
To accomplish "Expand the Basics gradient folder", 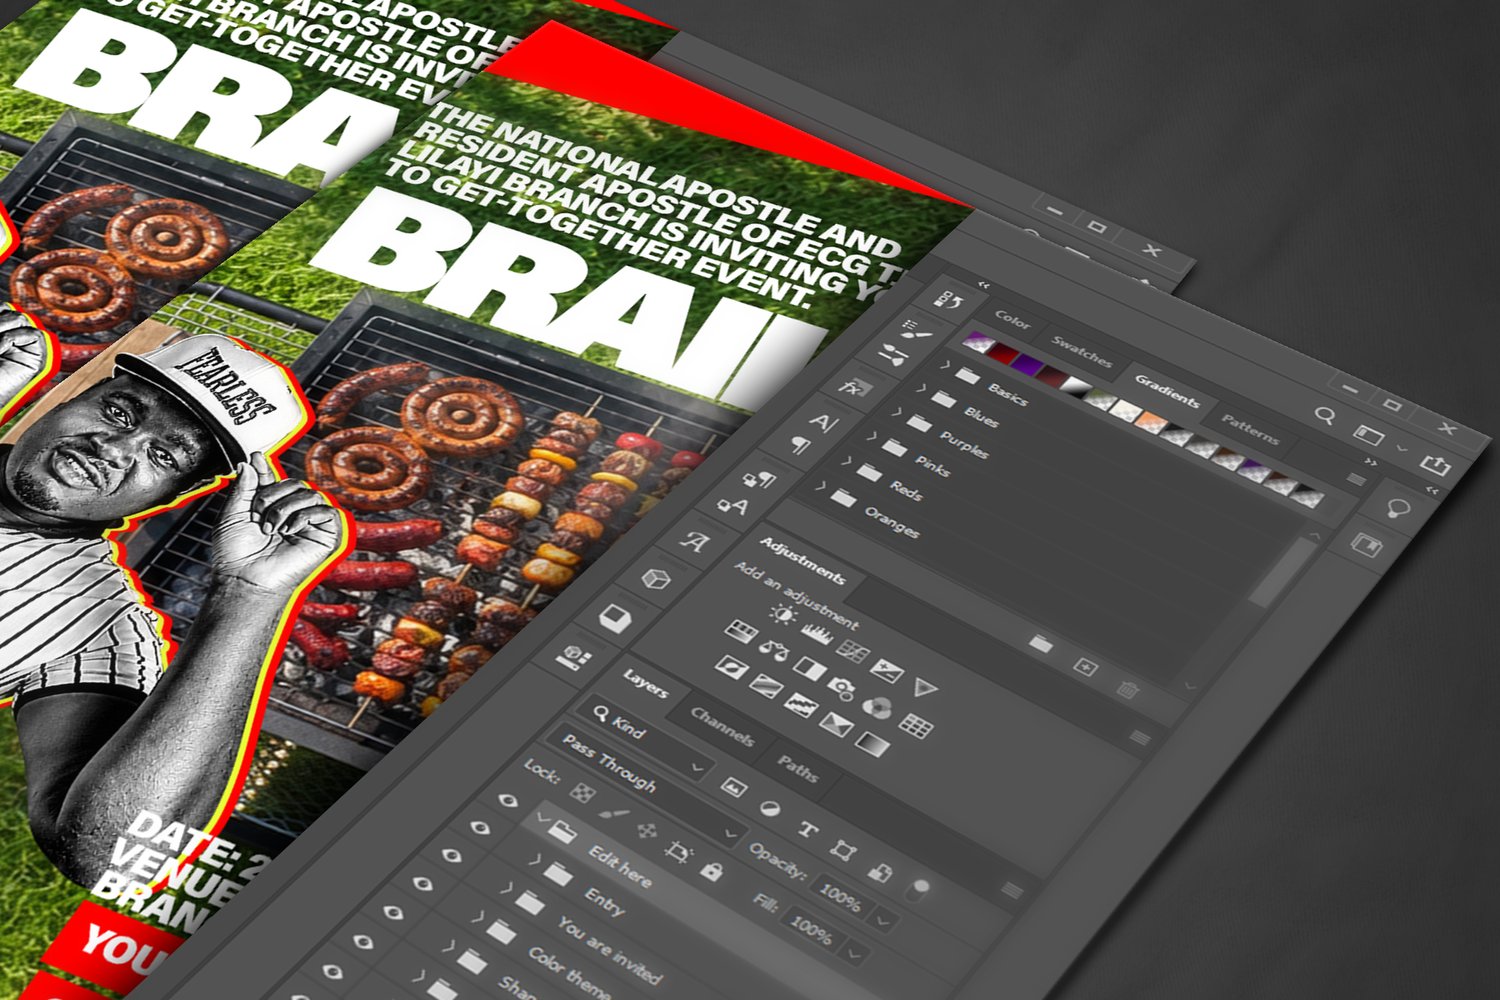I will [x=945, y=365].
